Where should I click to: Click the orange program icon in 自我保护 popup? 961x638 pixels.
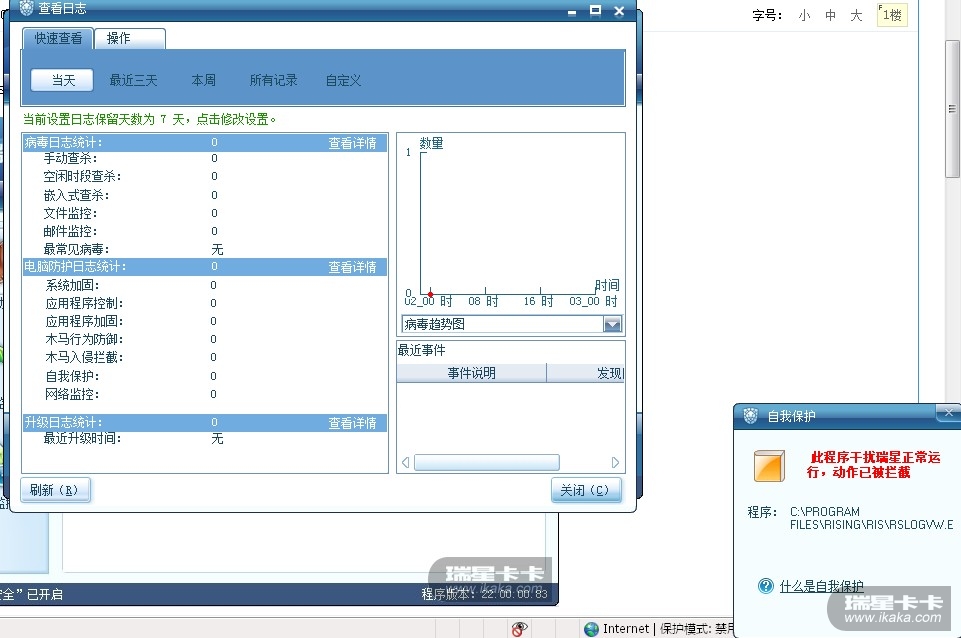[x=769, y=466]
